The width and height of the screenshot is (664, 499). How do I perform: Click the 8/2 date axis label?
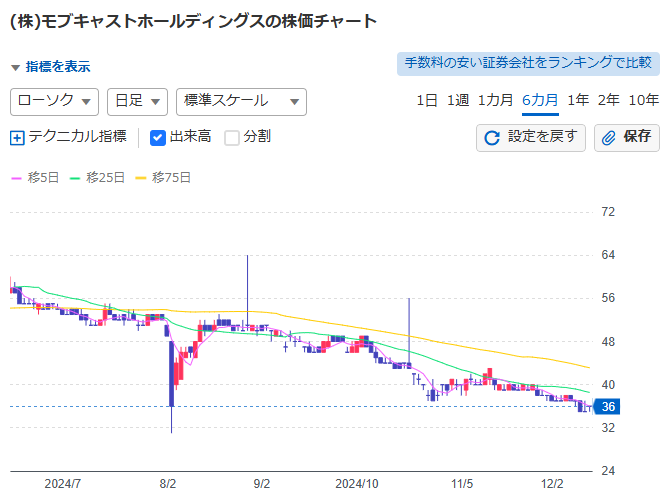point(168,484)
